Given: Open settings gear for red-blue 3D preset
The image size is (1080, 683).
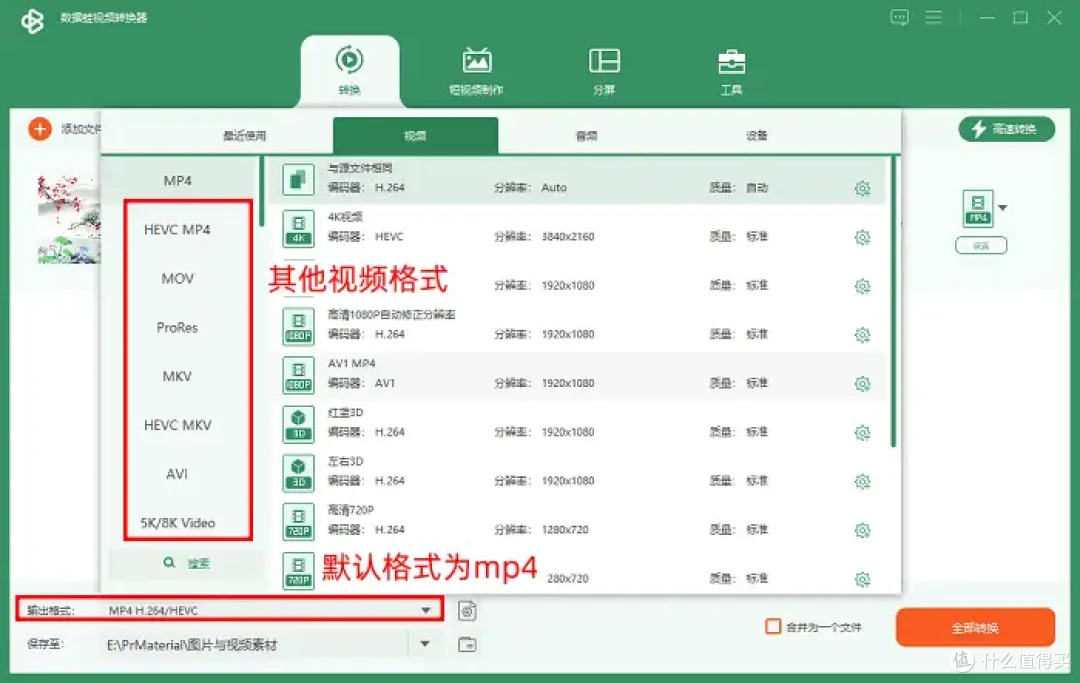Looking at the screenshot, I should [x=862, y=432].
